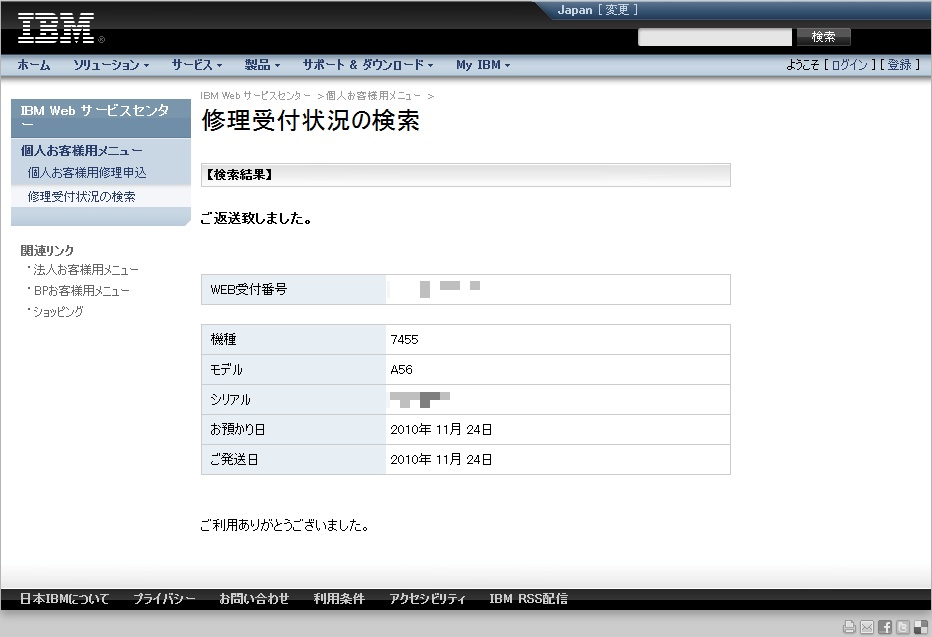Open 個人お客様用修理申込 in the sidebar
The height and width of the screenshot is (637, 932).
(x=87, y=172)
